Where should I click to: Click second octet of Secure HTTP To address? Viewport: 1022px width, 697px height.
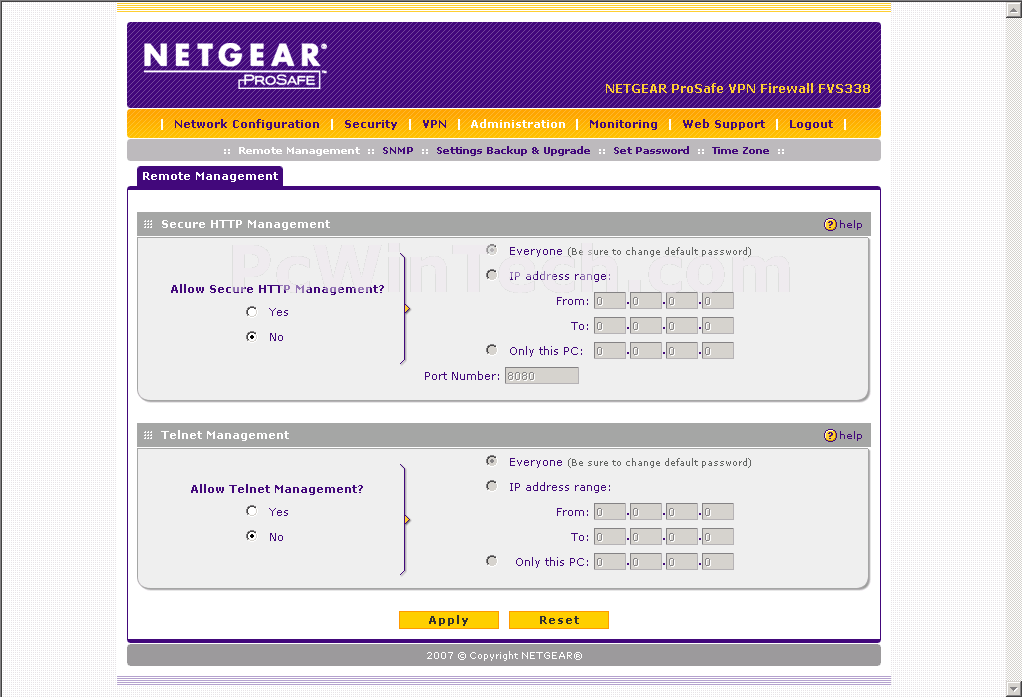(646, 325)
